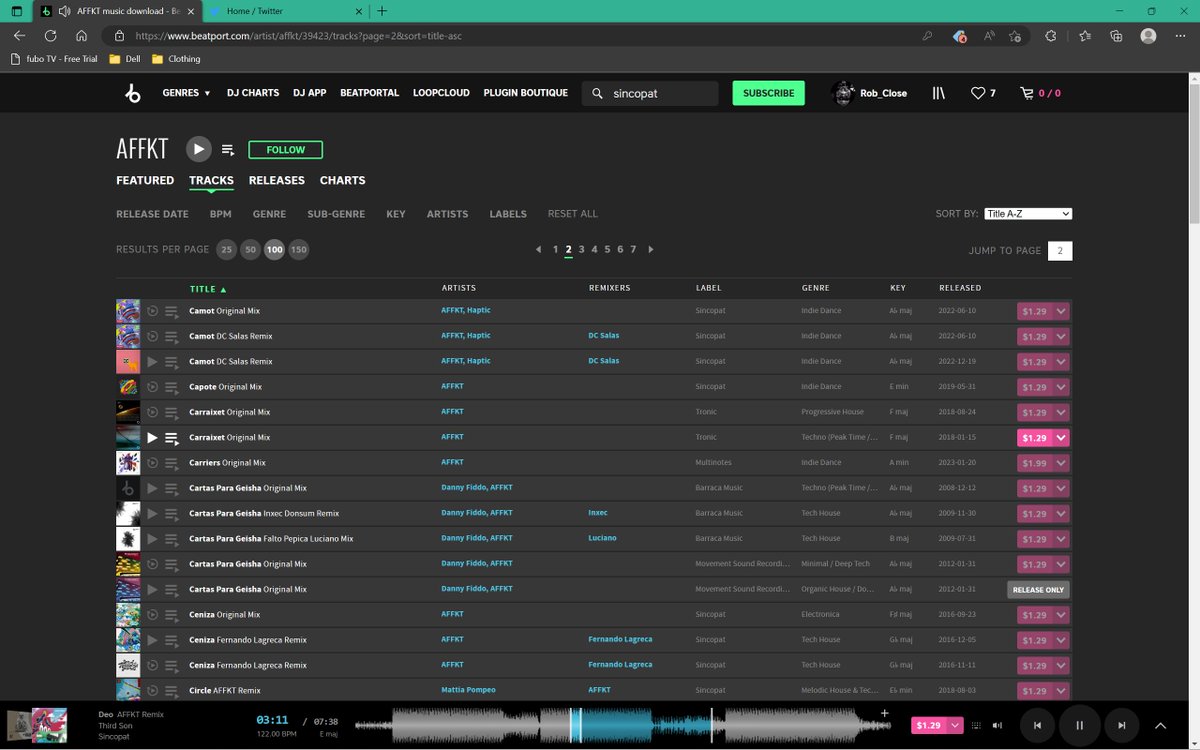
Task: Play Carraixet Tronic Techno track
Action: 152,438
